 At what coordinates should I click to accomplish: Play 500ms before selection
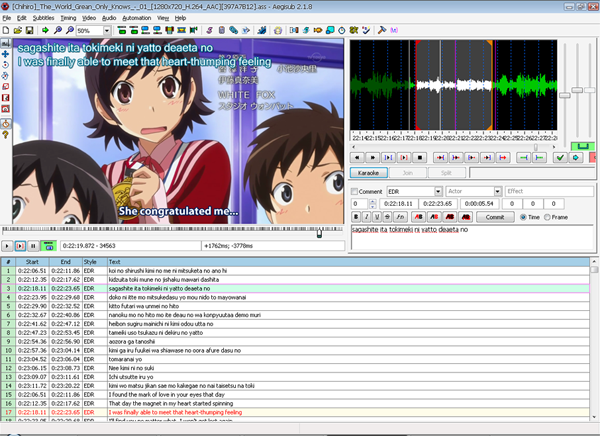[x=441, y=157]
